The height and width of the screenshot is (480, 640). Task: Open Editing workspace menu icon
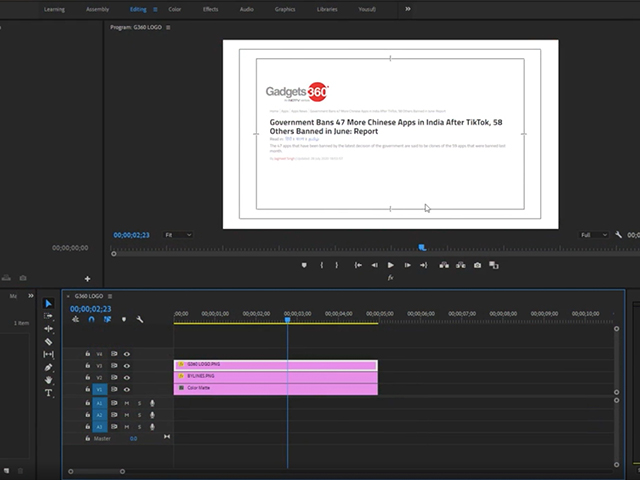click(155, 9)
